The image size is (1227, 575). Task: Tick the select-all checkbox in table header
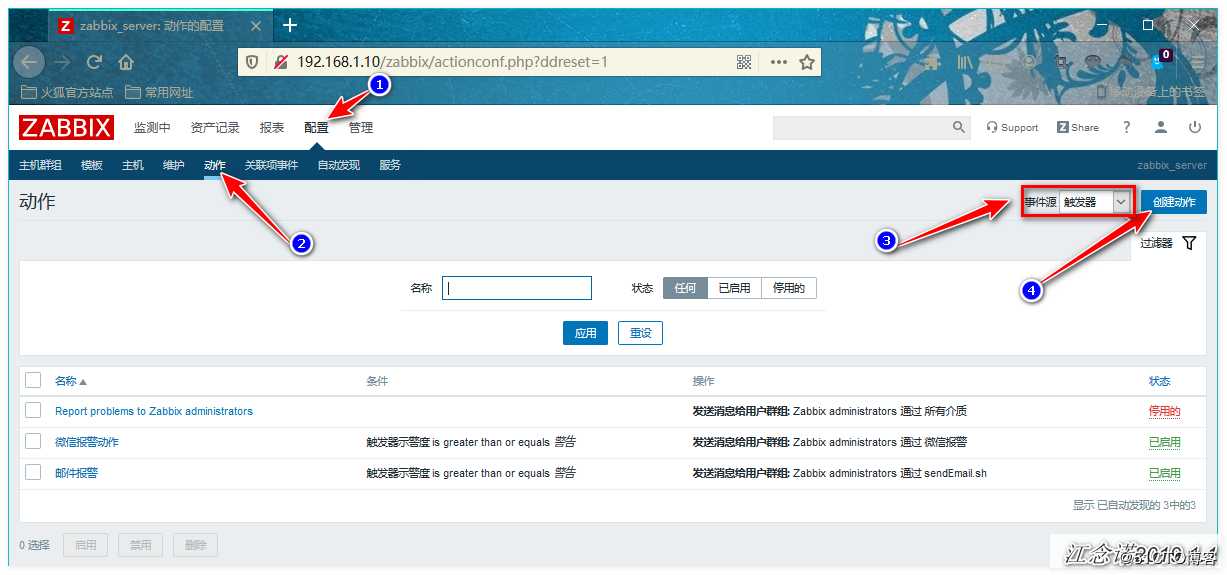tap(33, 380)
